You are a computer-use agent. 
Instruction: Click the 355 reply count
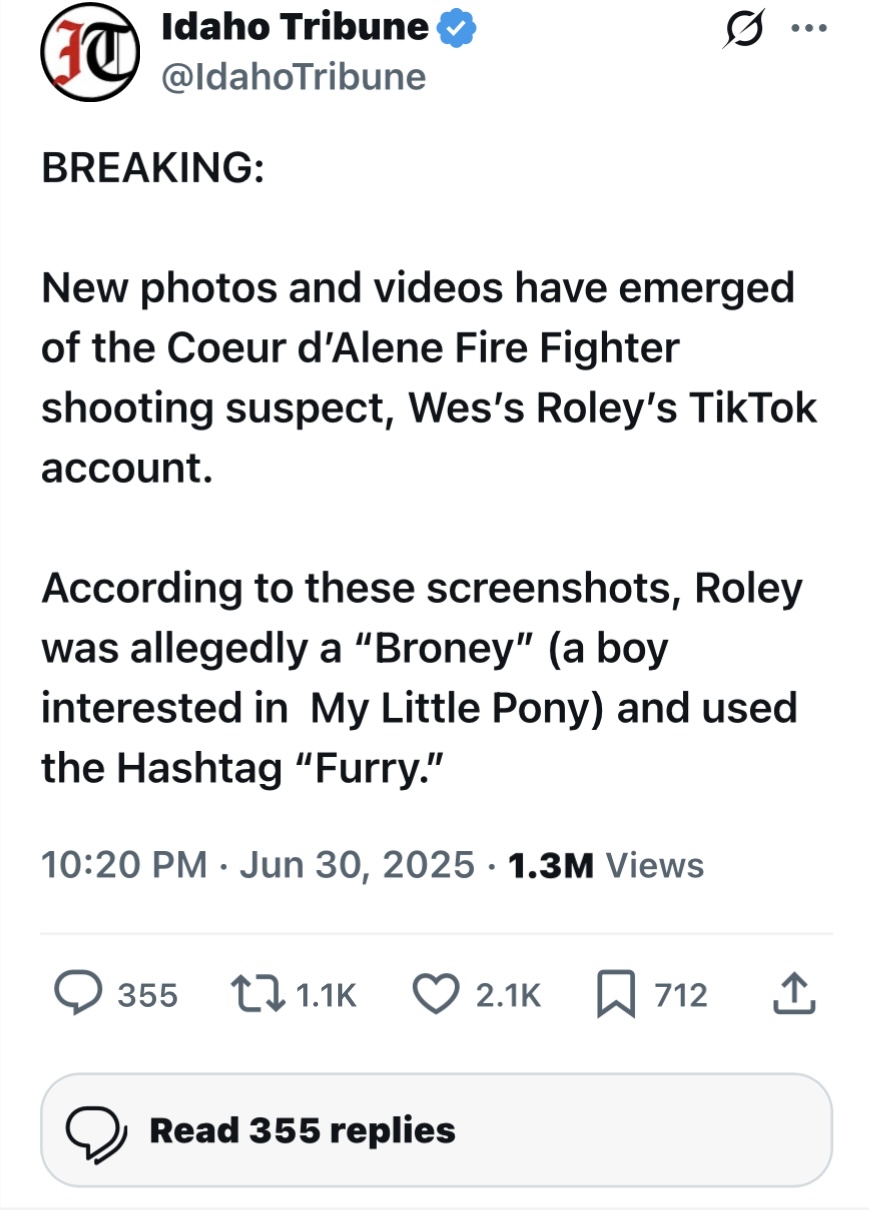tap(147, 994)
